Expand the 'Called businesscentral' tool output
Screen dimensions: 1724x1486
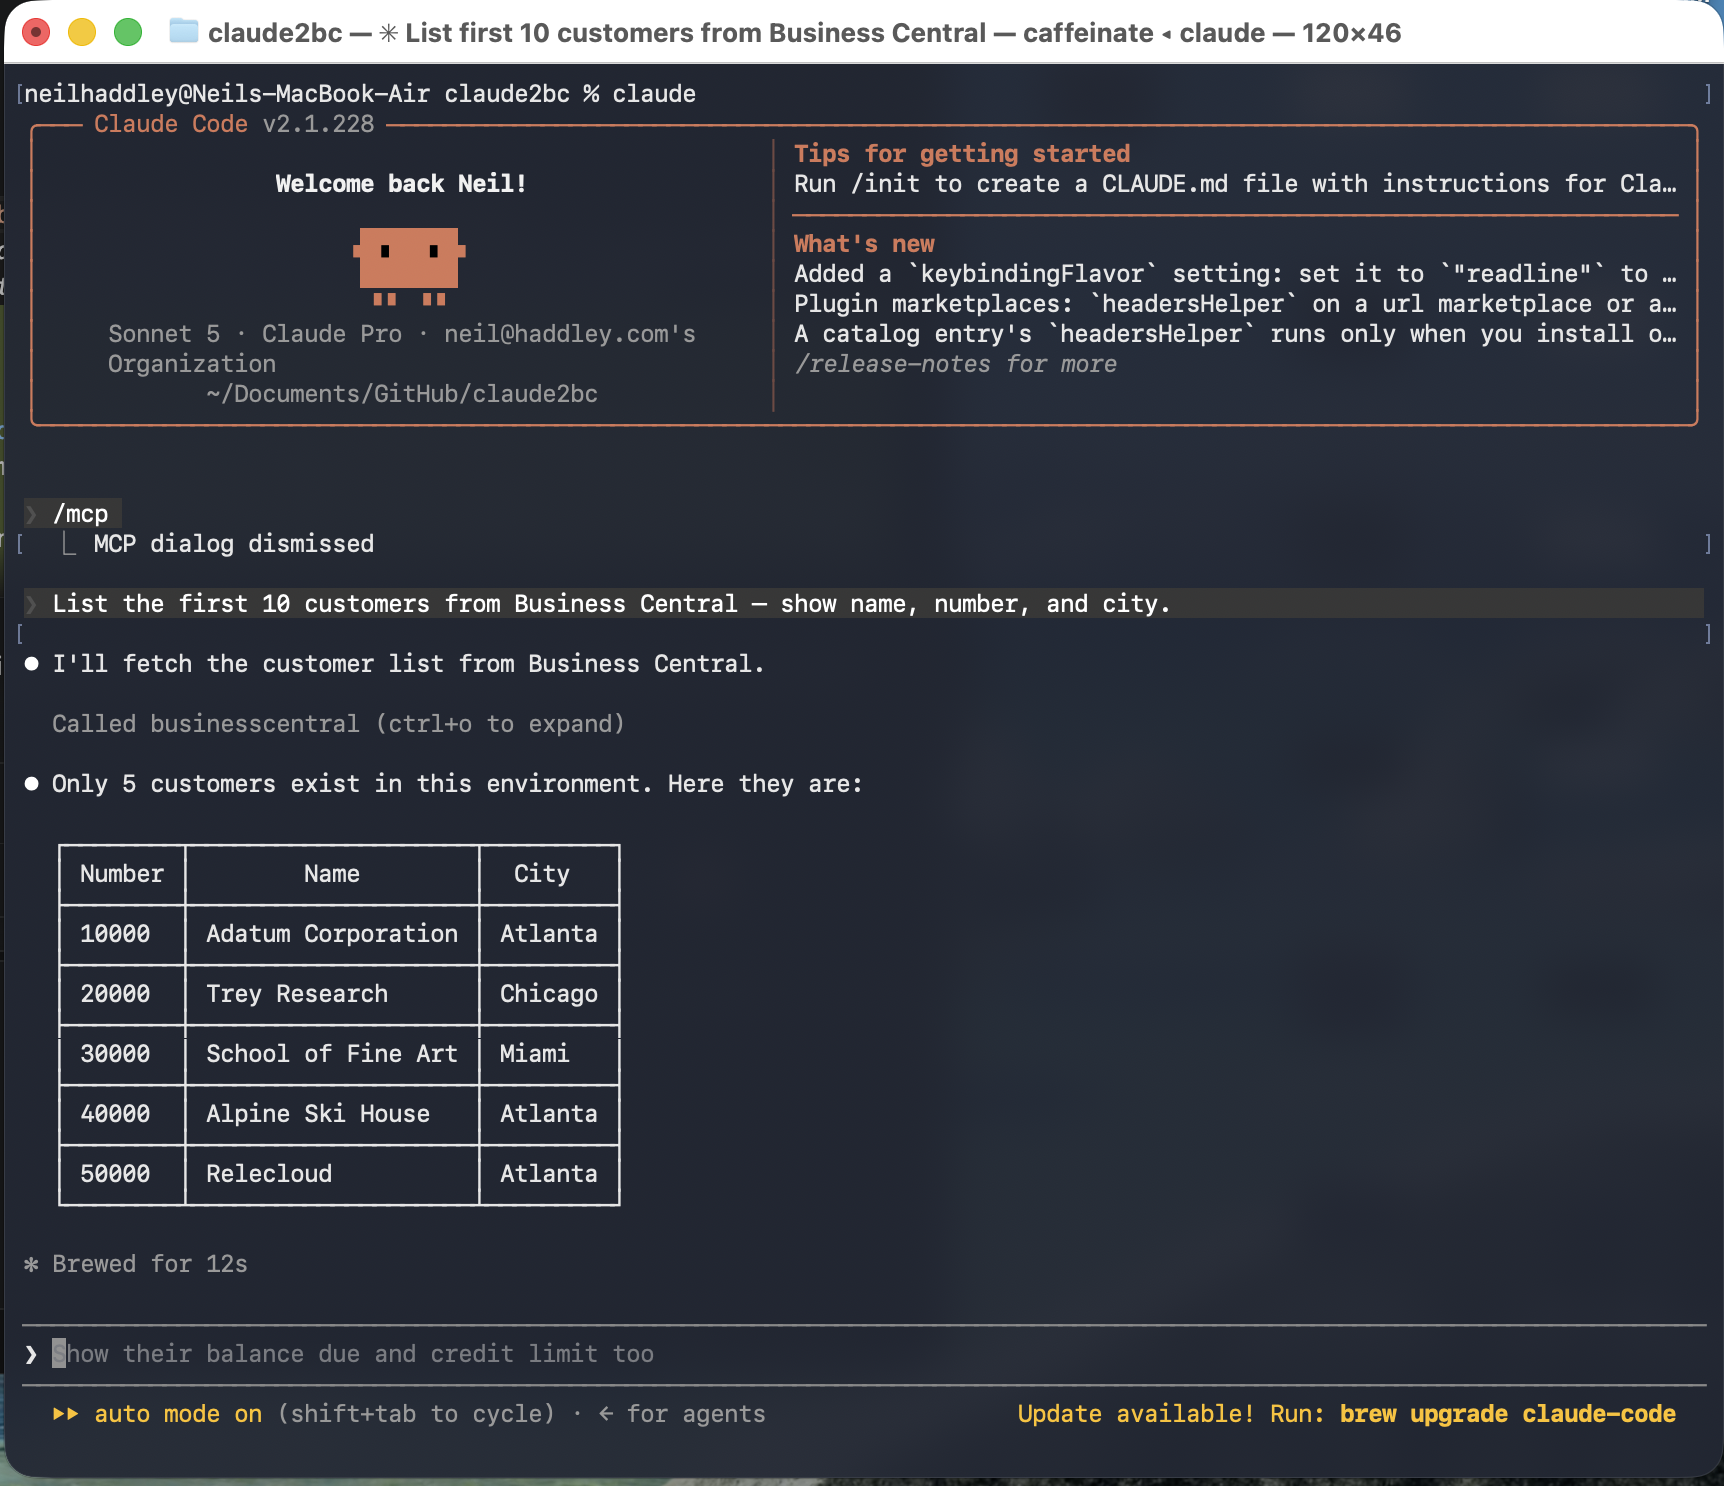point(338,724)
